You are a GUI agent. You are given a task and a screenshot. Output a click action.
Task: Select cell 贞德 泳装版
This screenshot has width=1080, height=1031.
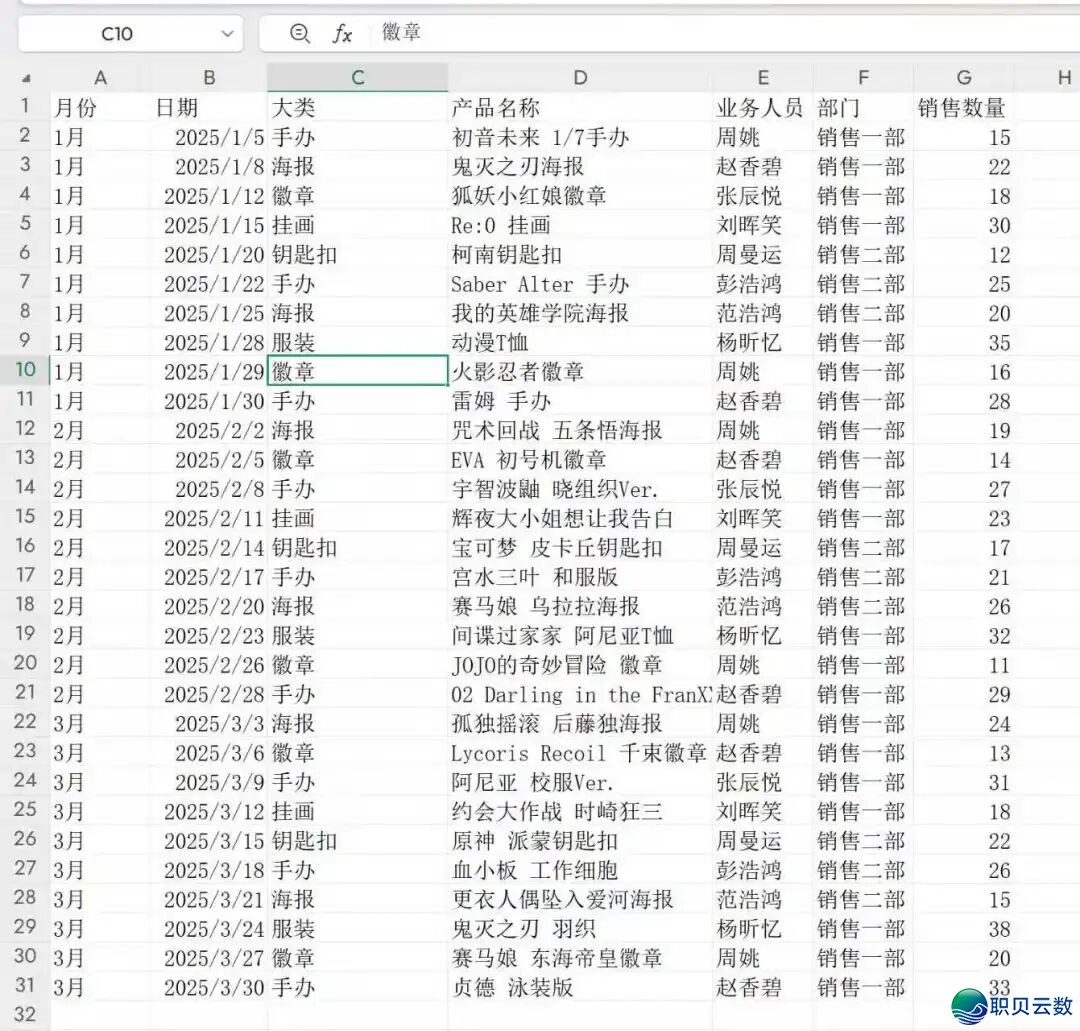(580, 987)
